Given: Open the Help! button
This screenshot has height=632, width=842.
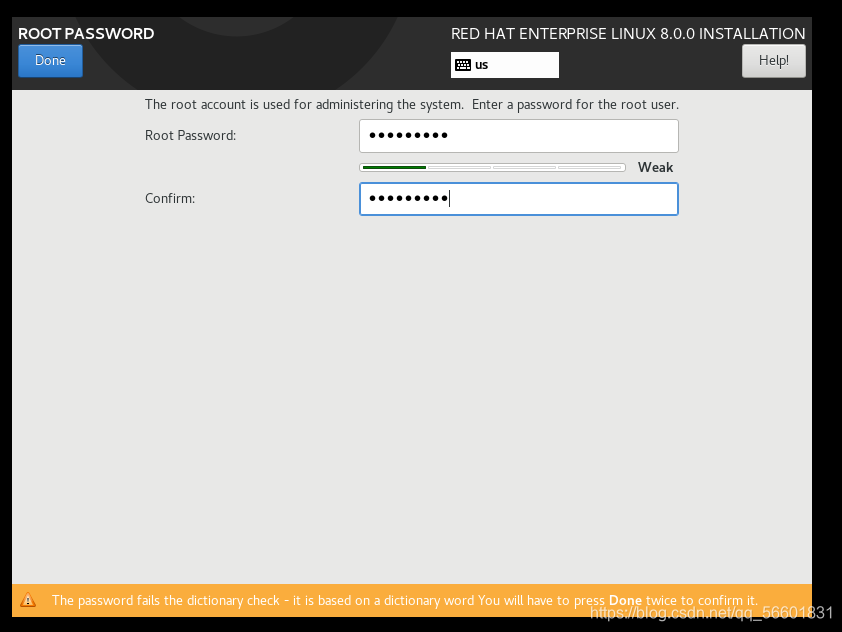Looking at the screenshot, I should click(773, 61).
